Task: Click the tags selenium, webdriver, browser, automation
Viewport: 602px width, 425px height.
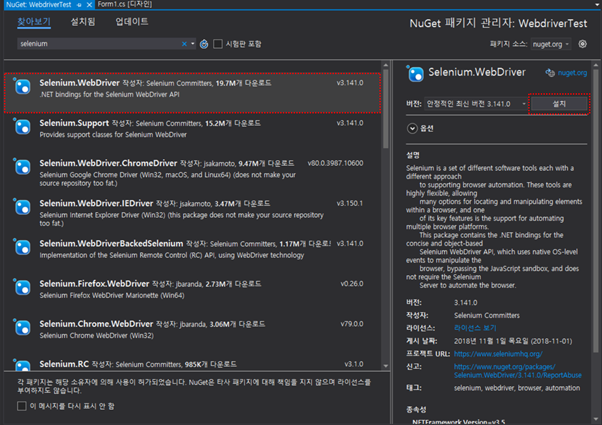Action: [x=517, y=388]
